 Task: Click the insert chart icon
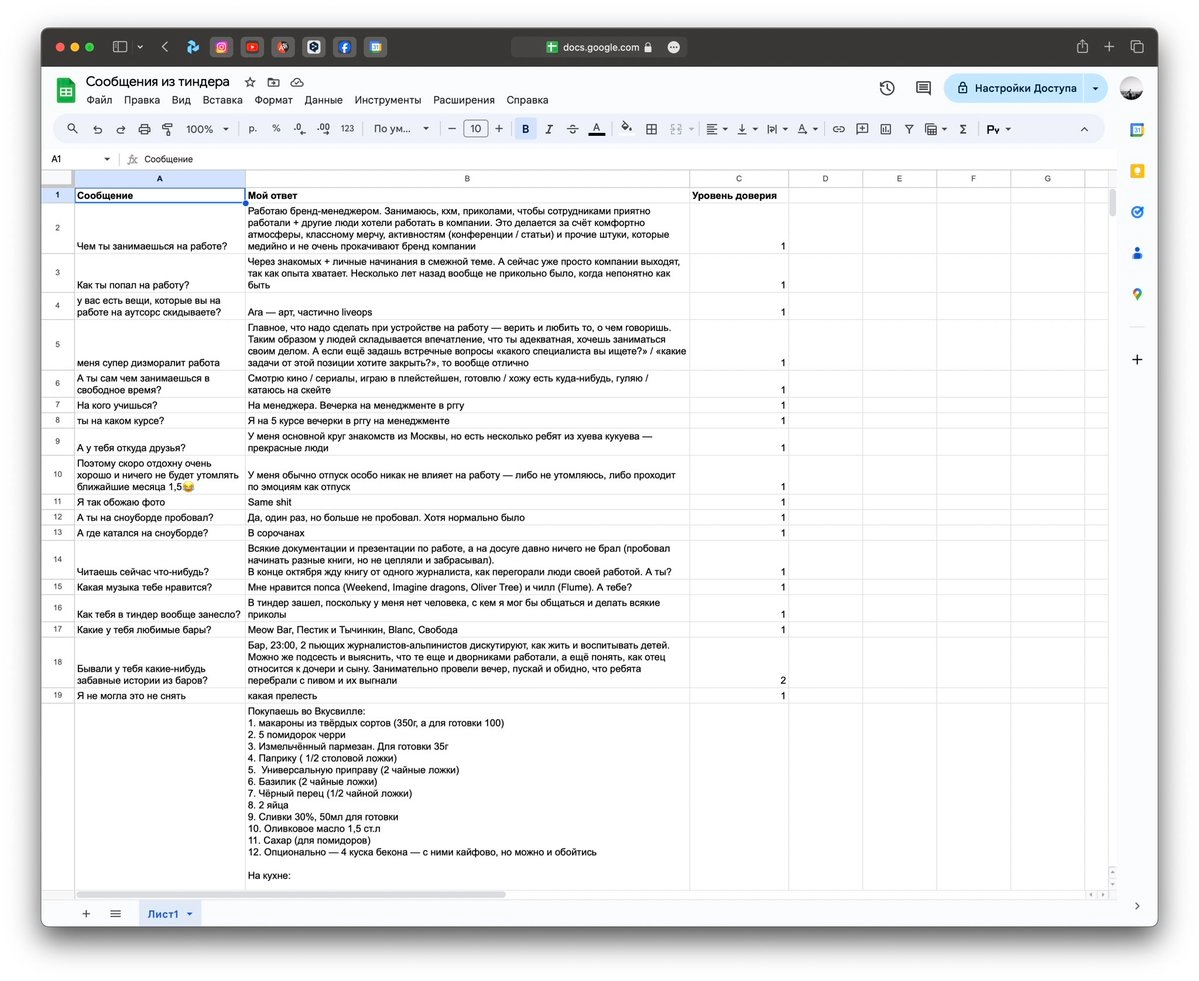click(x=885, y=129)
